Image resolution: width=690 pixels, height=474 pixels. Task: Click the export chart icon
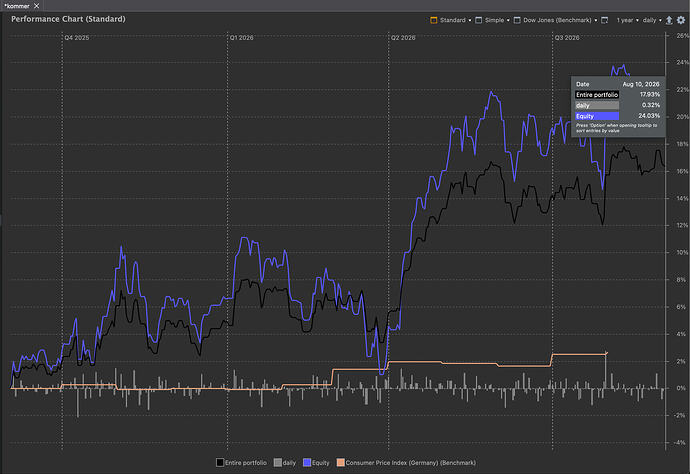669,20
